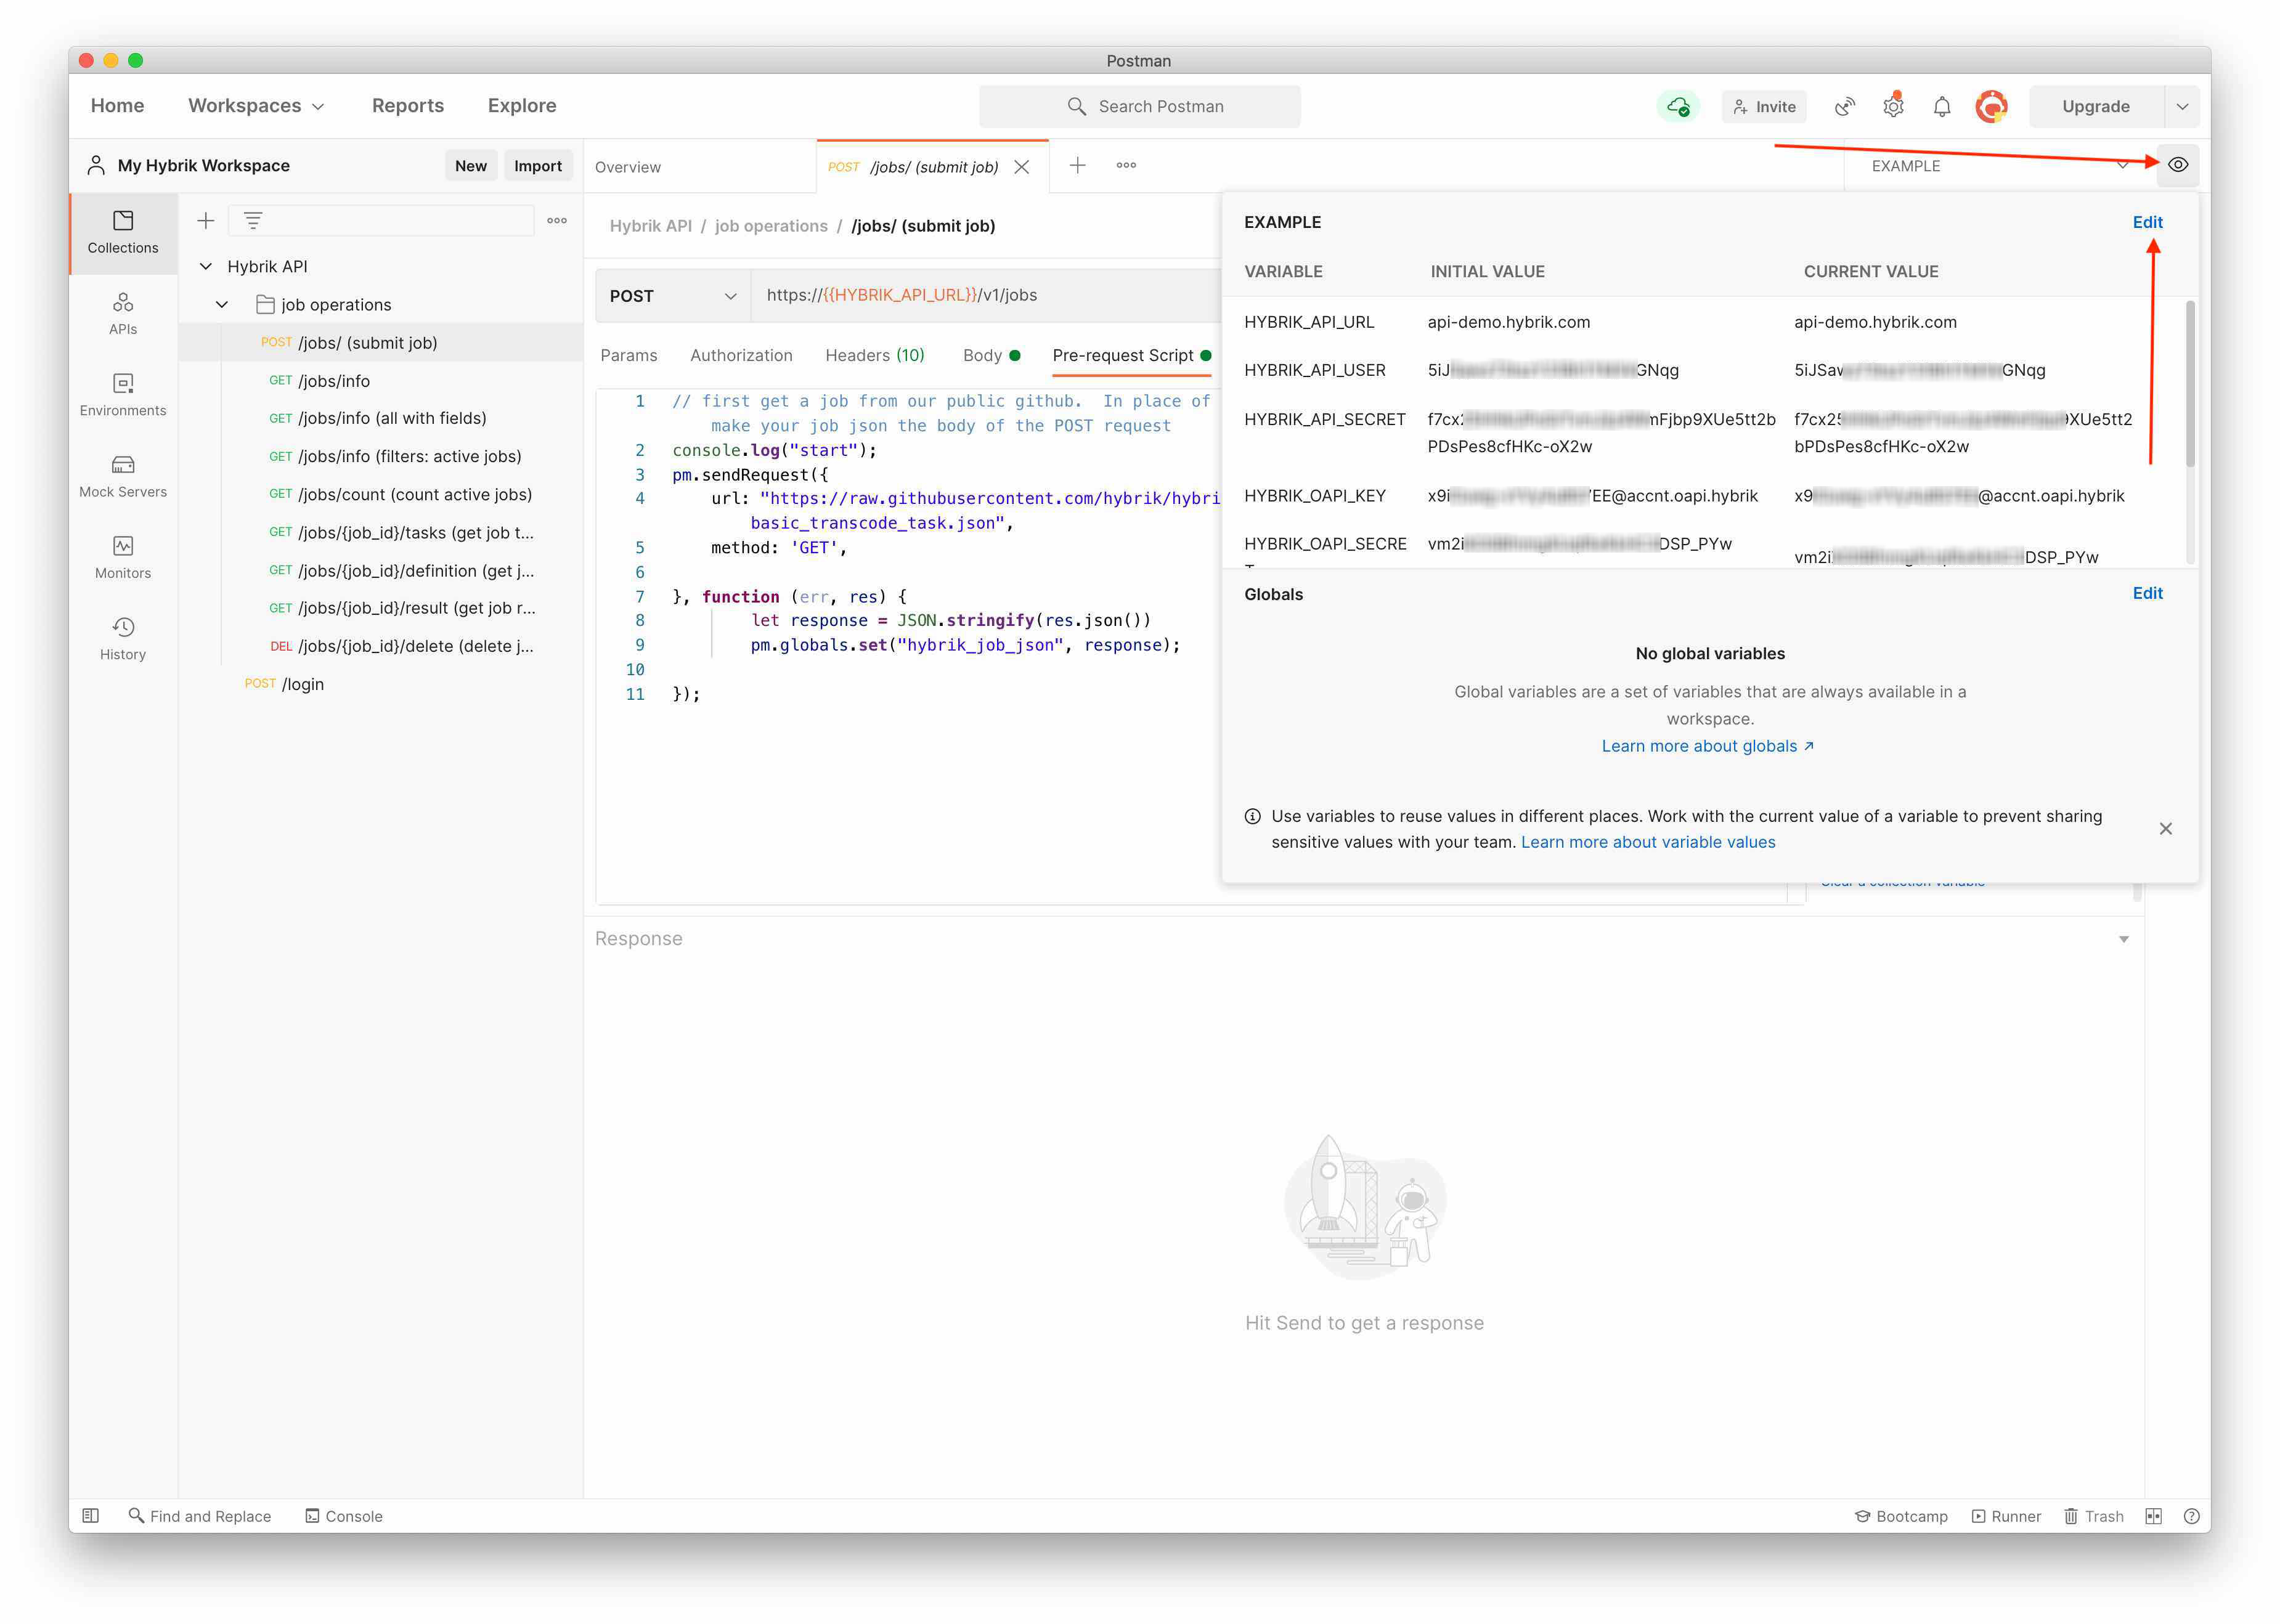2280x1624 pixels.
Task: Click the collections filter search field
Action: (x=381, y=220)
